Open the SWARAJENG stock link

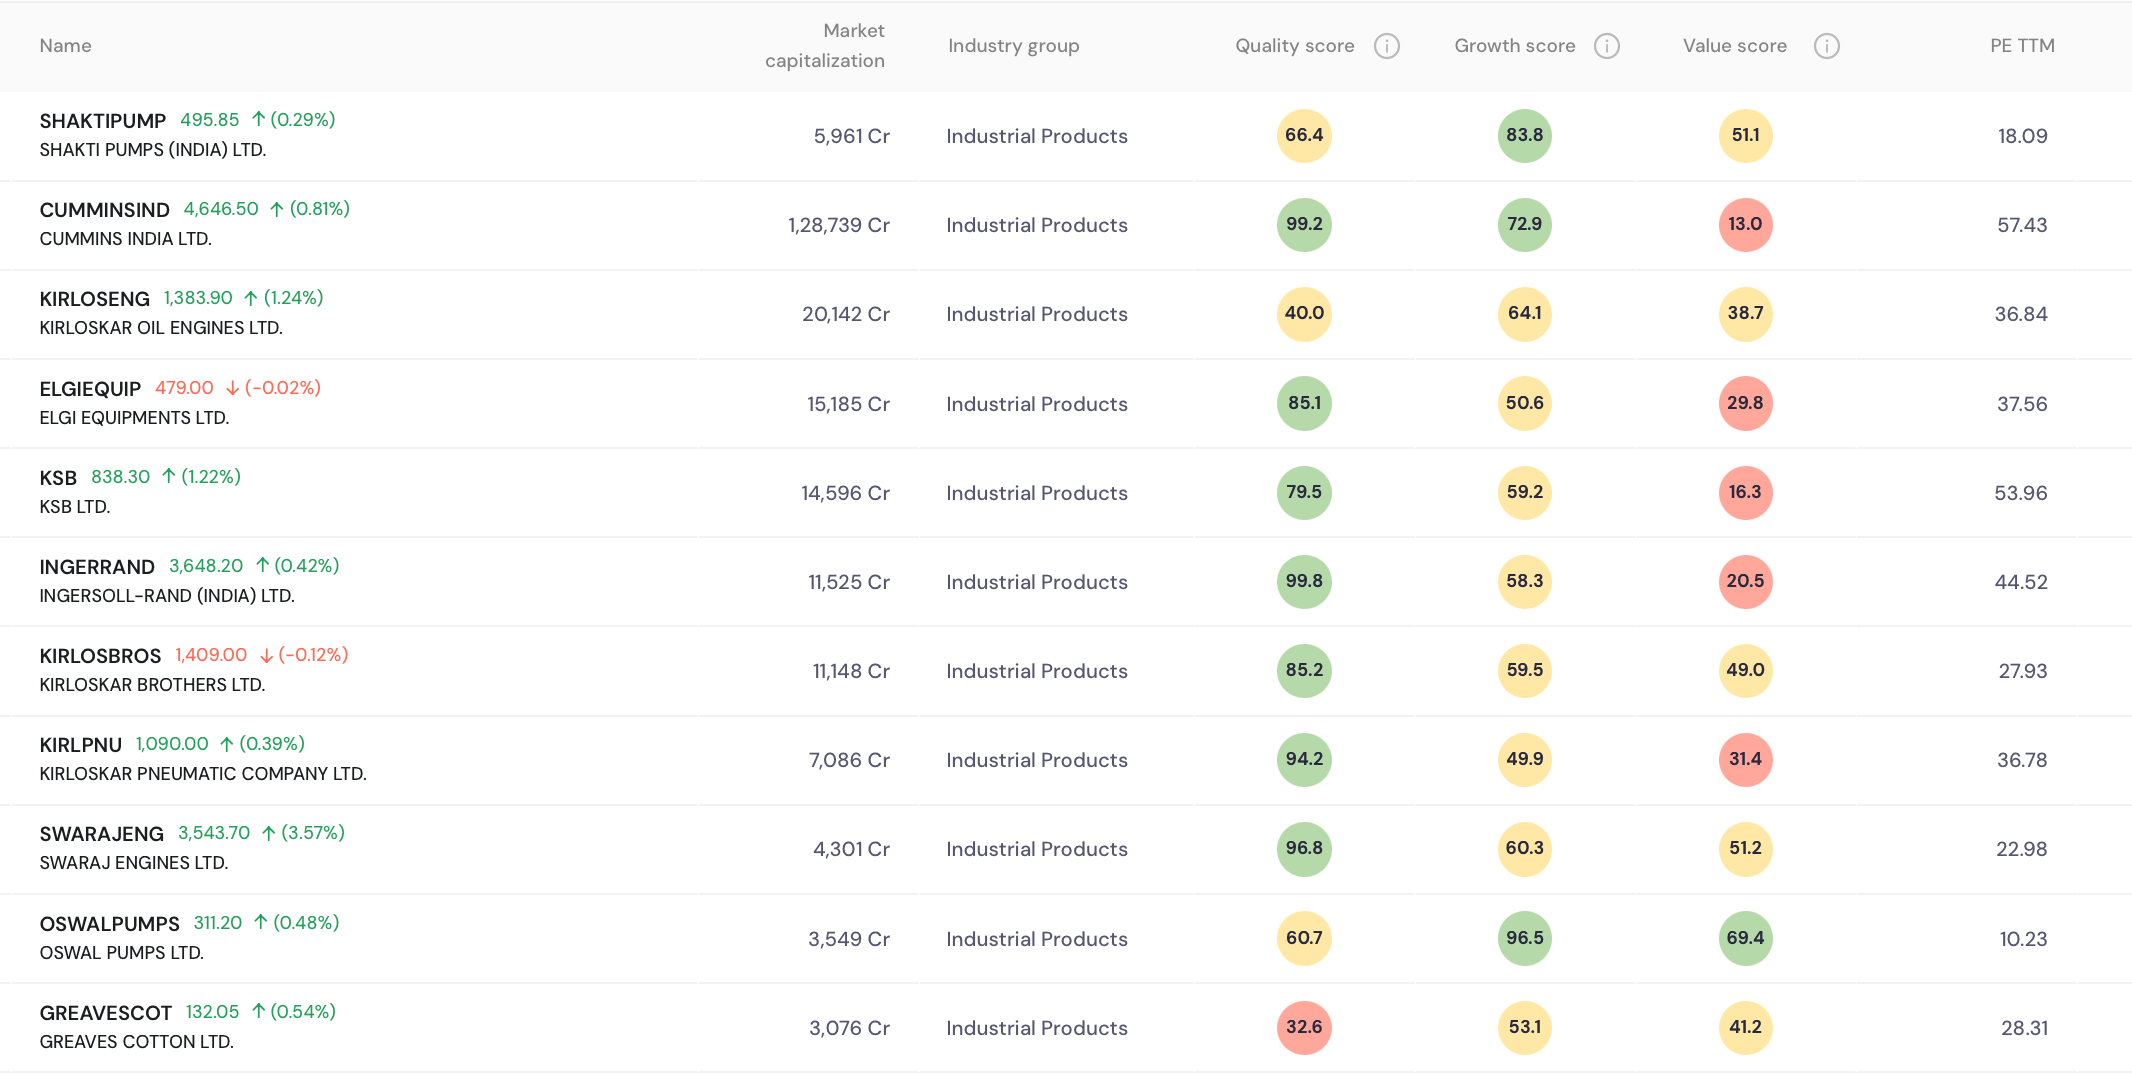tap(101, 834)
